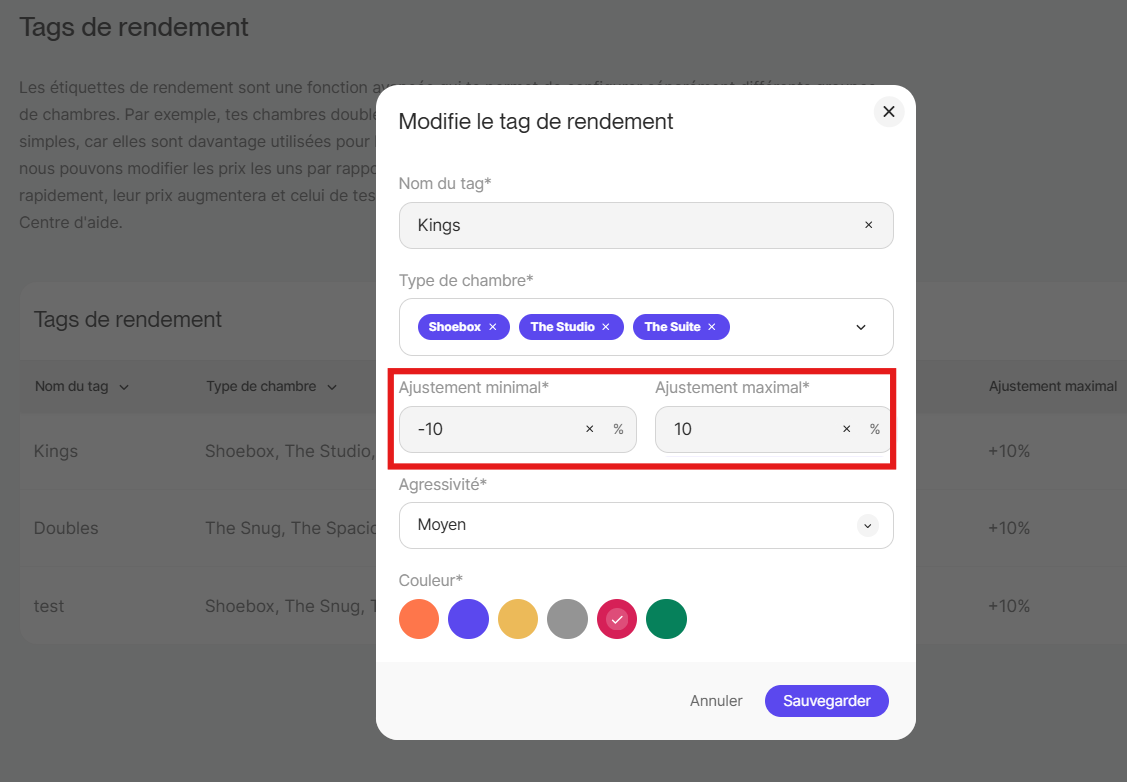
Task: Choose the purple color swatch
Action: tap(468, 619)
